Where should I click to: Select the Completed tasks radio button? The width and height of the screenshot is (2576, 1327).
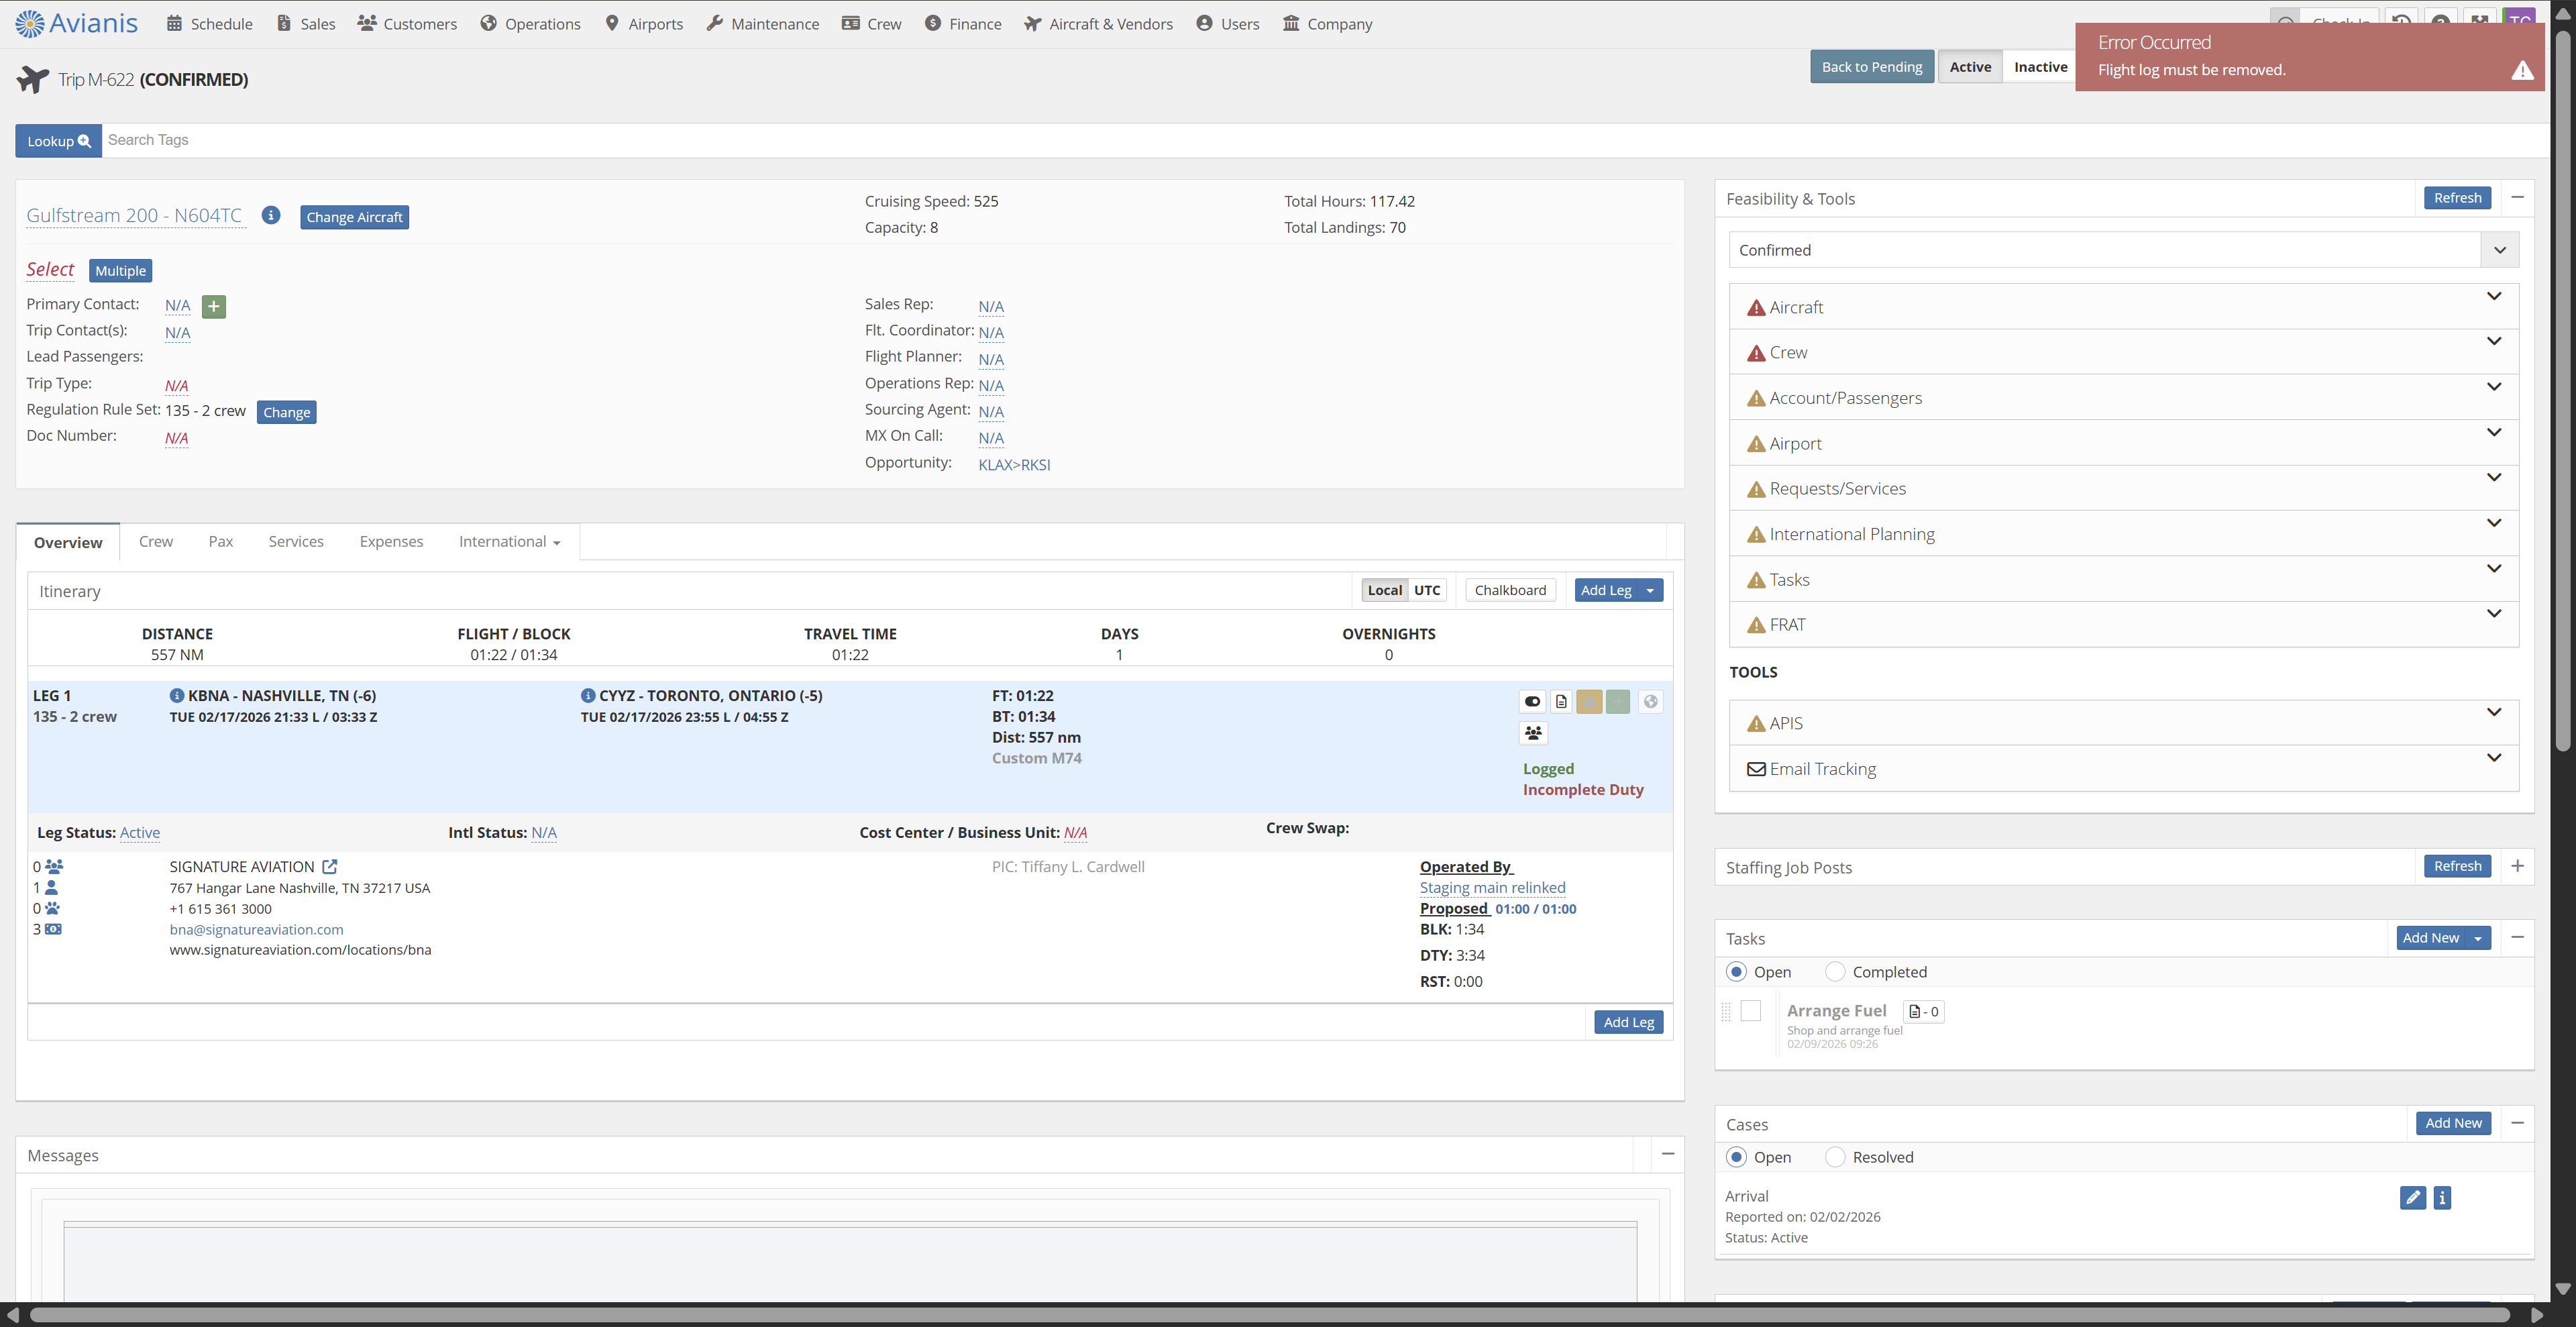[x=1835, y=971]
